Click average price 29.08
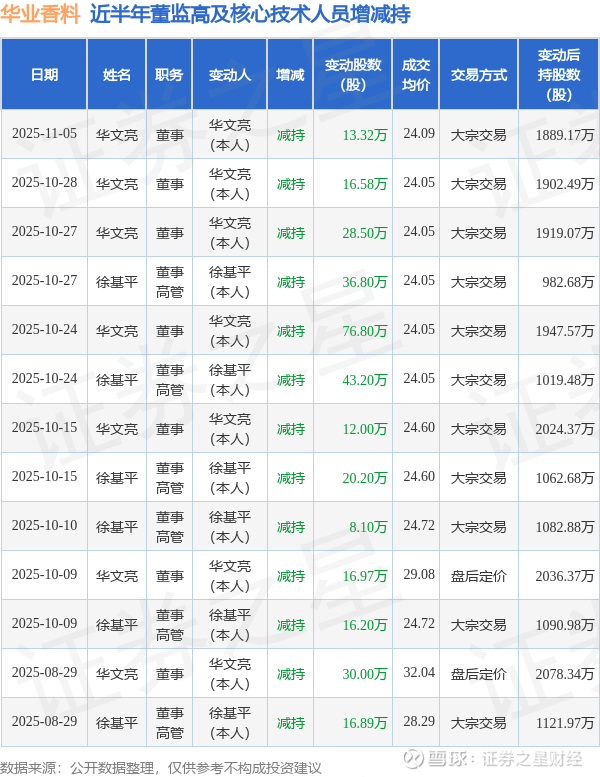Screen dimensions: 600x777 pos(419,575)
